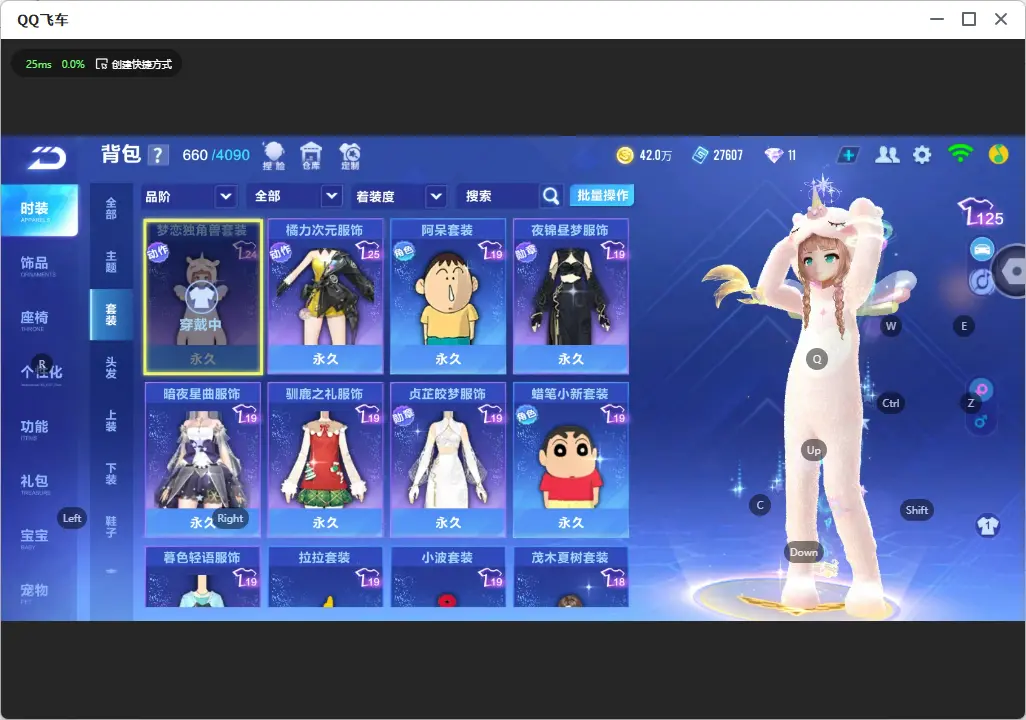Select the 头发 vertical subcategory
The width and height of the screenshot is (1026, 720).
click(111, 367)
